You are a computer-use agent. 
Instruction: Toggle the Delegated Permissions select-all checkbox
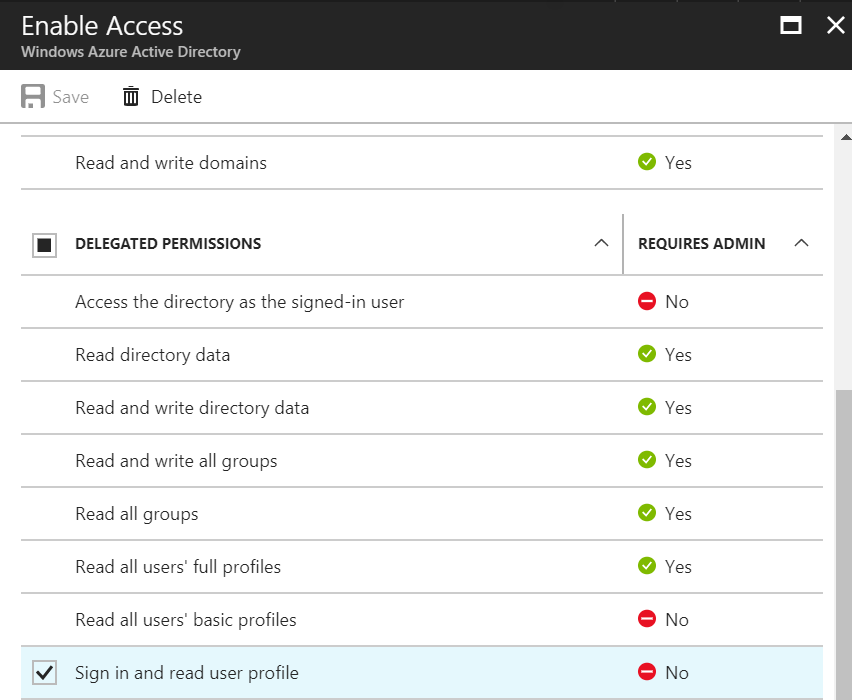45,245
